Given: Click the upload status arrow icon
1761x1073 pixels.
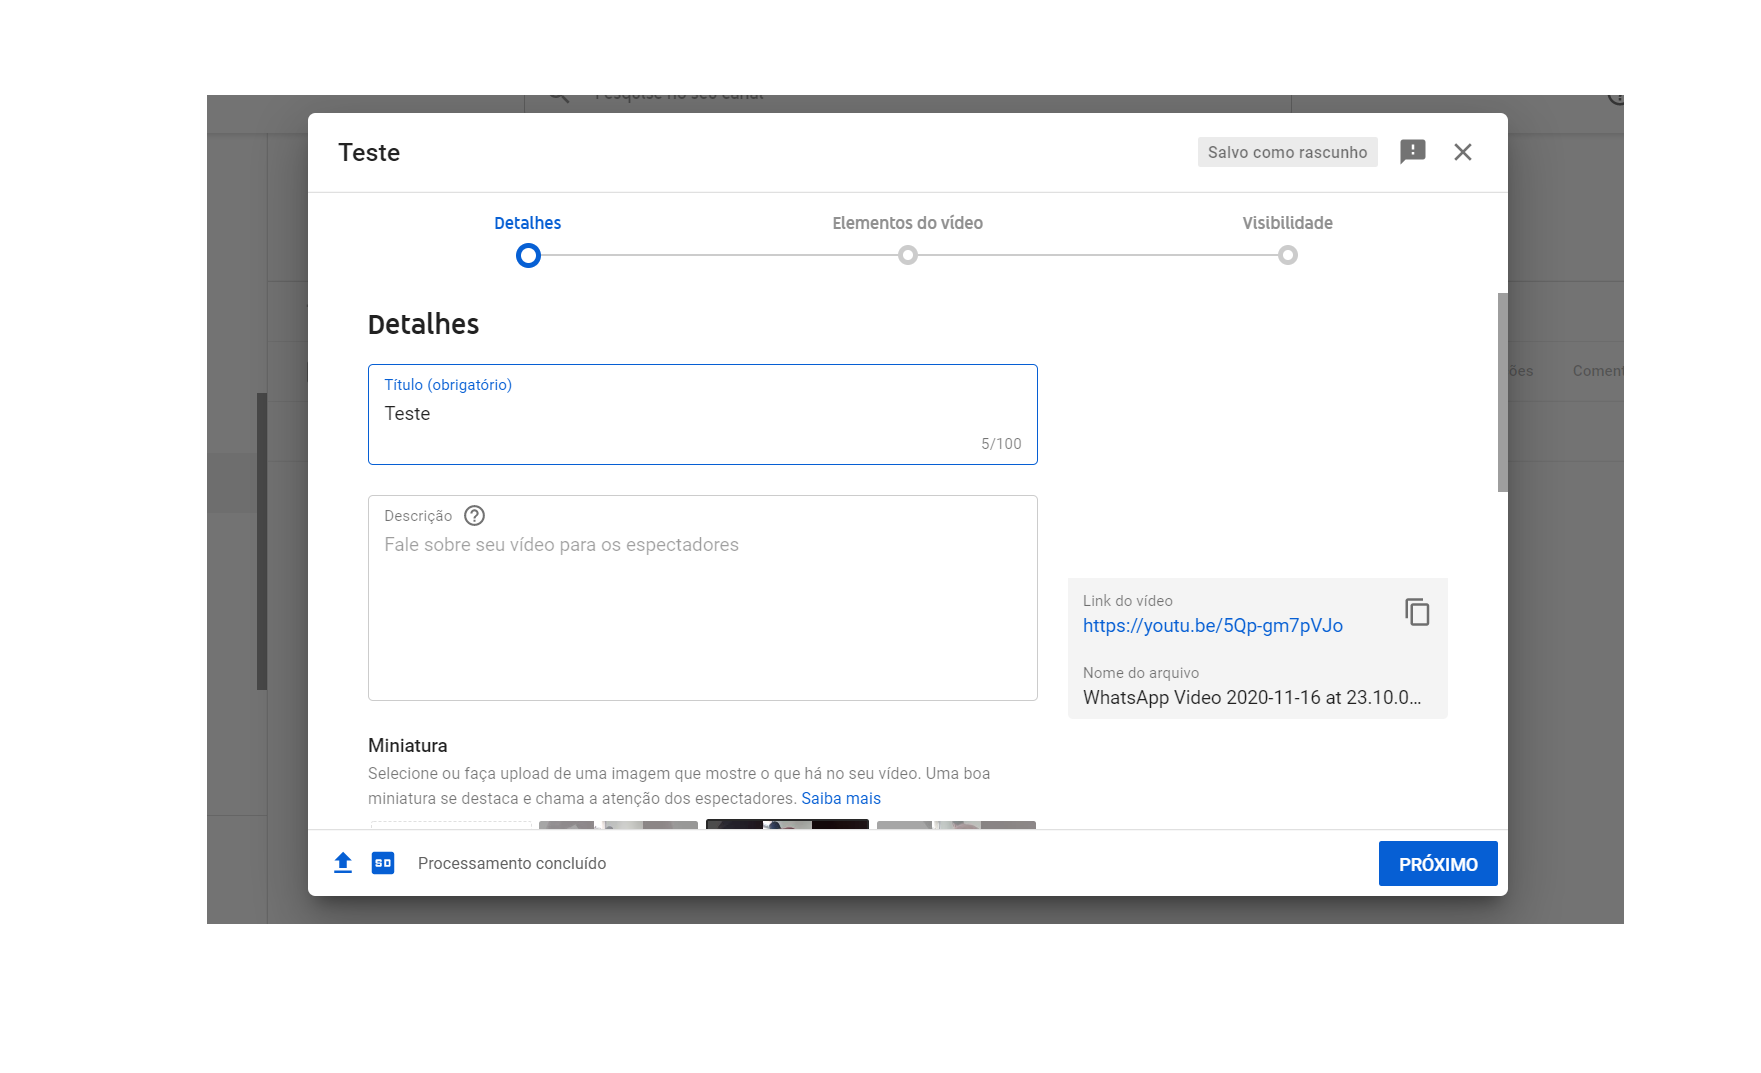Looking at the screenshot, I should [343, 863].
